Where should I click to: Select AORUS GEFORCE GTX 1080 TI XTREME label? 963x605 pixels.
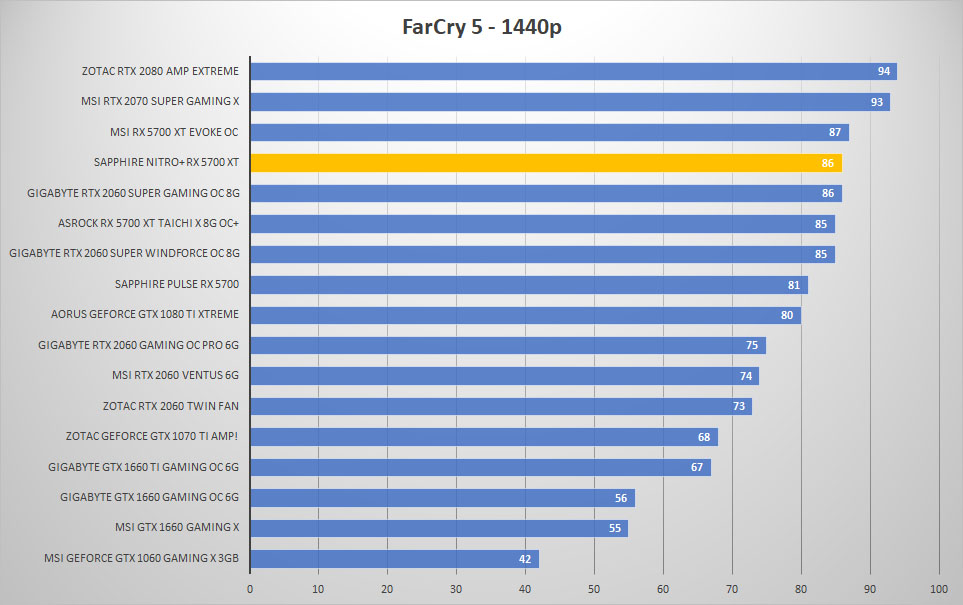(x=145, y=314)
